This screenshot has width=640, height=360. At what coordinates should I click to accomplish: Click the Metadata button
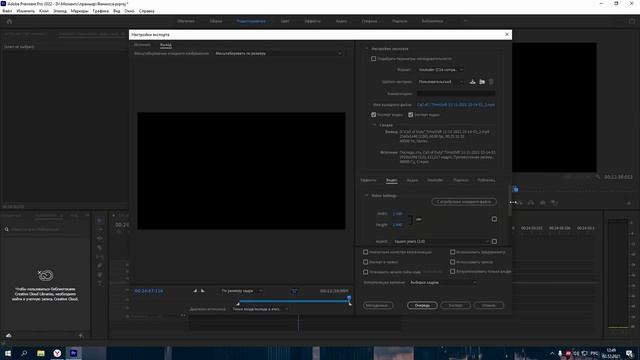point(378,305)
